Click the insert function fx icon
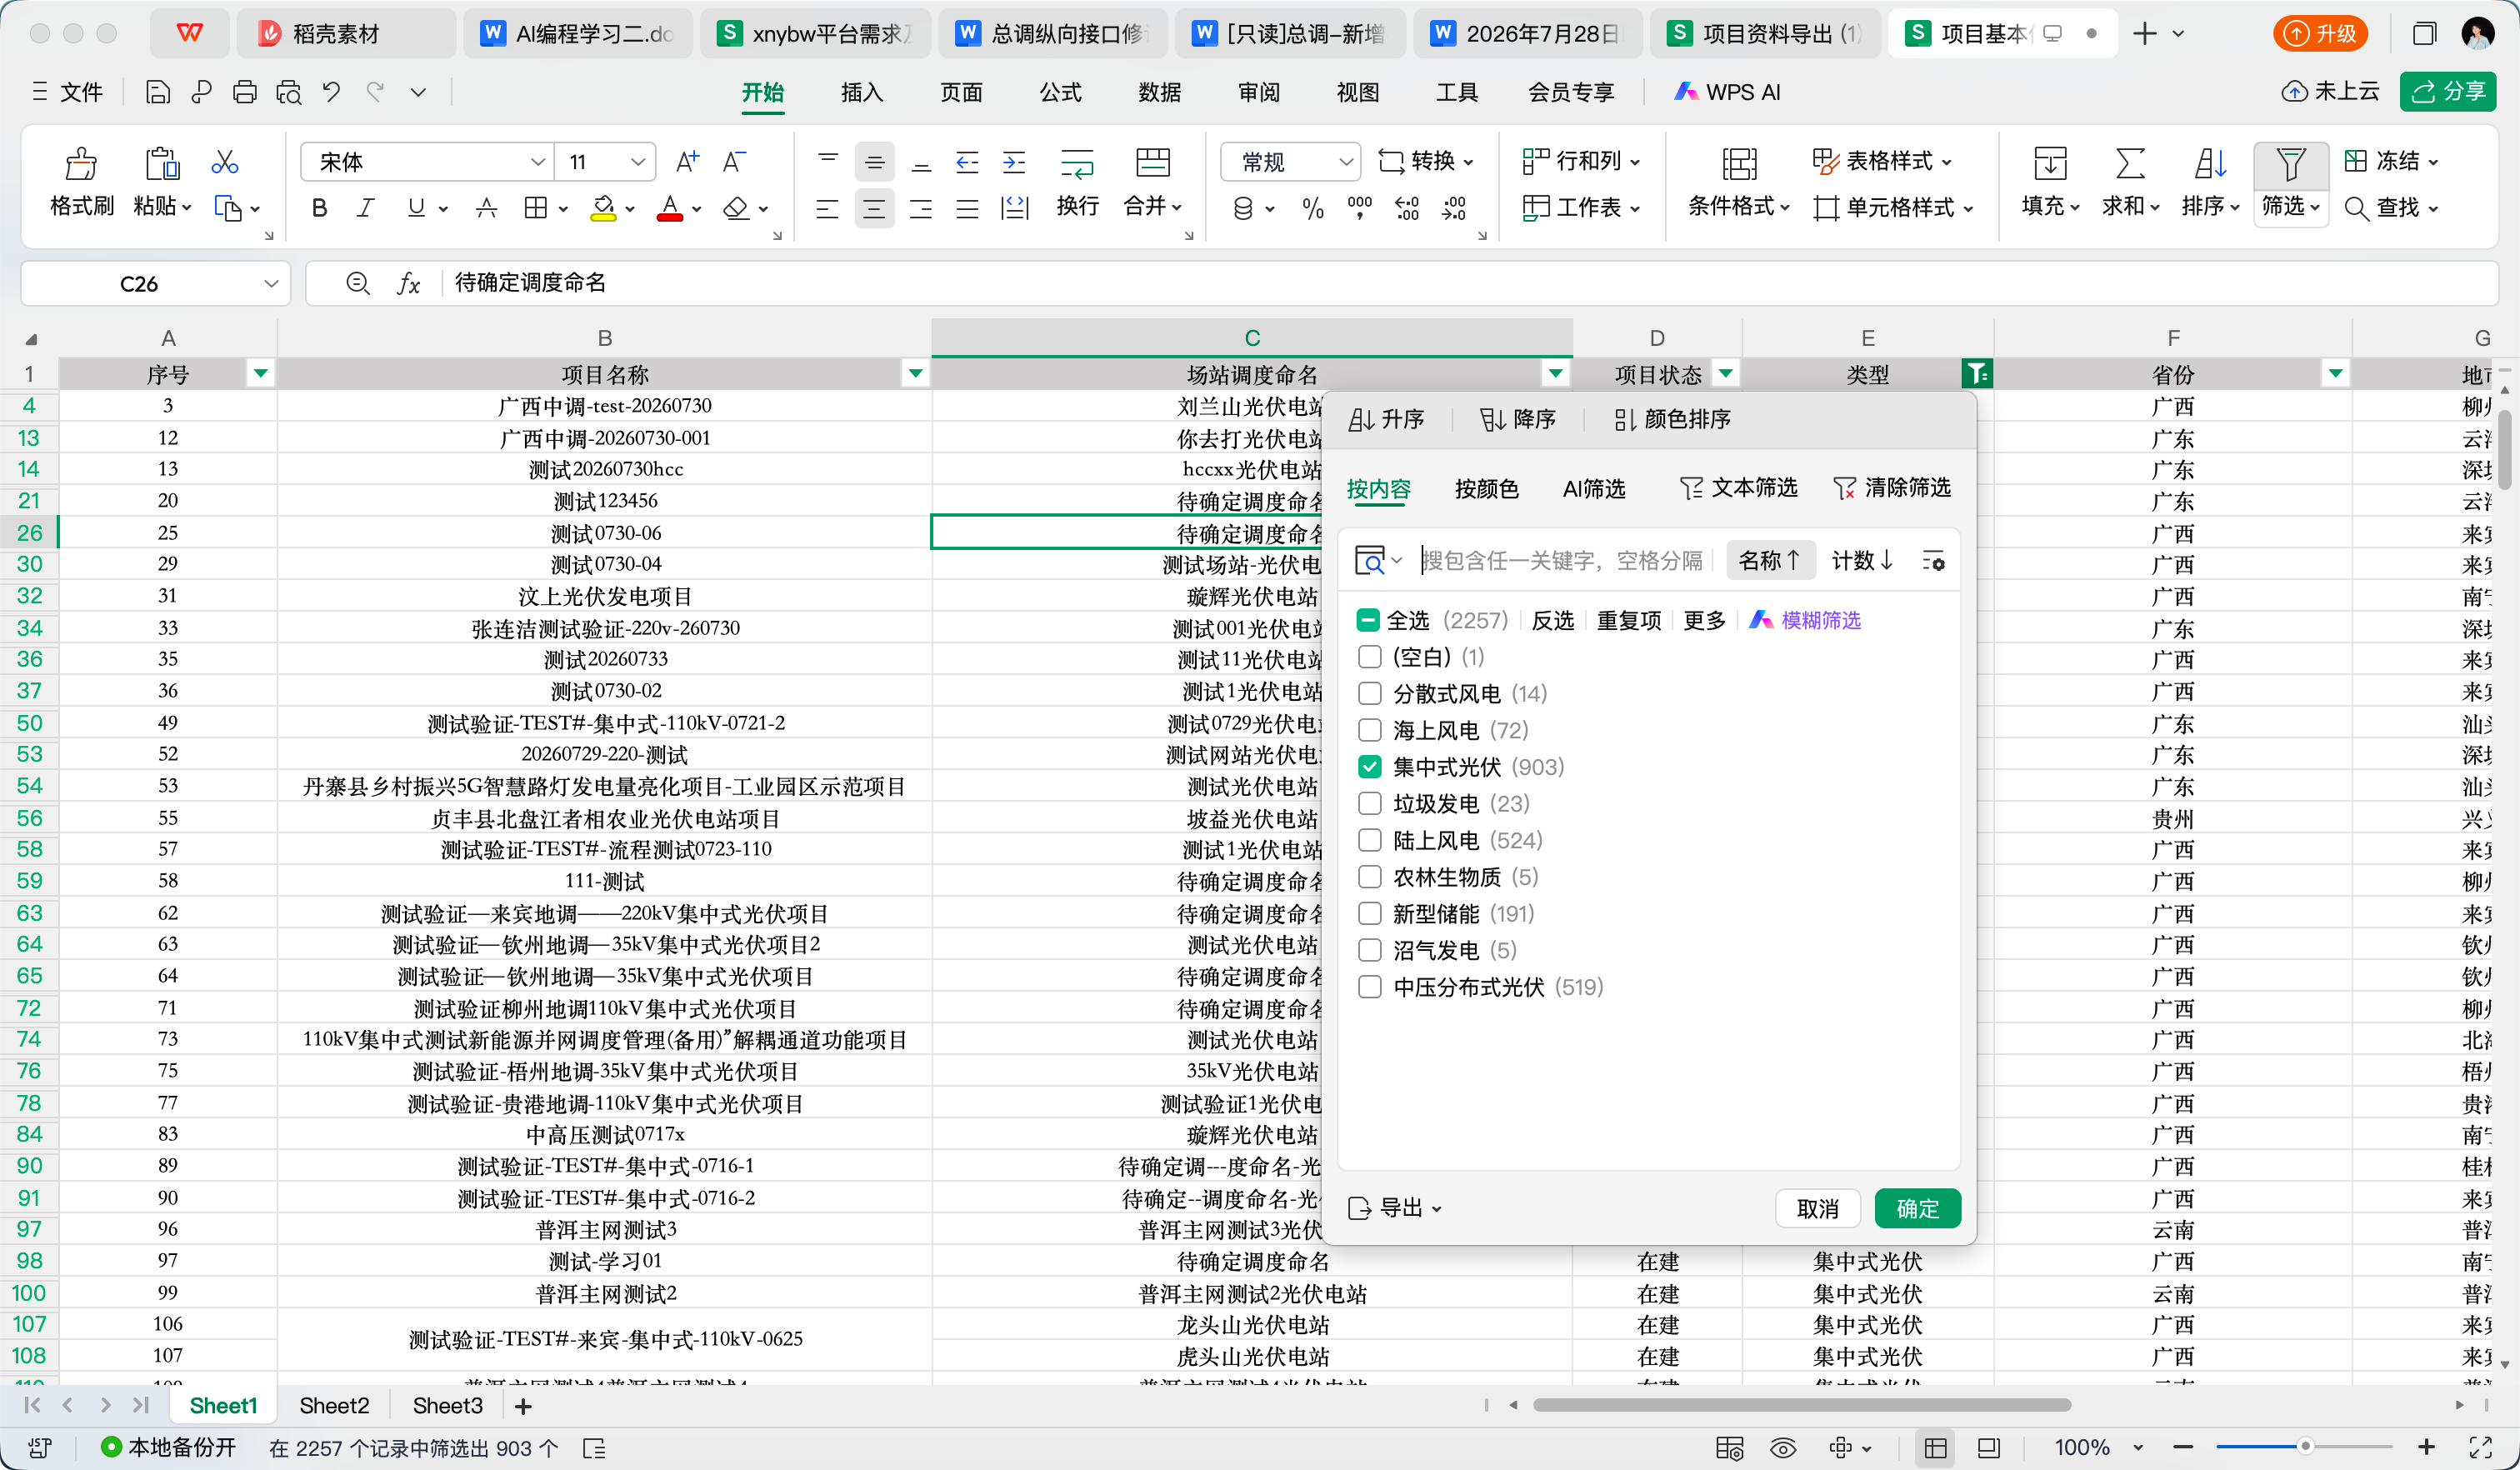The width and height of the screenshot is (2520, 1470). (408, 284)
